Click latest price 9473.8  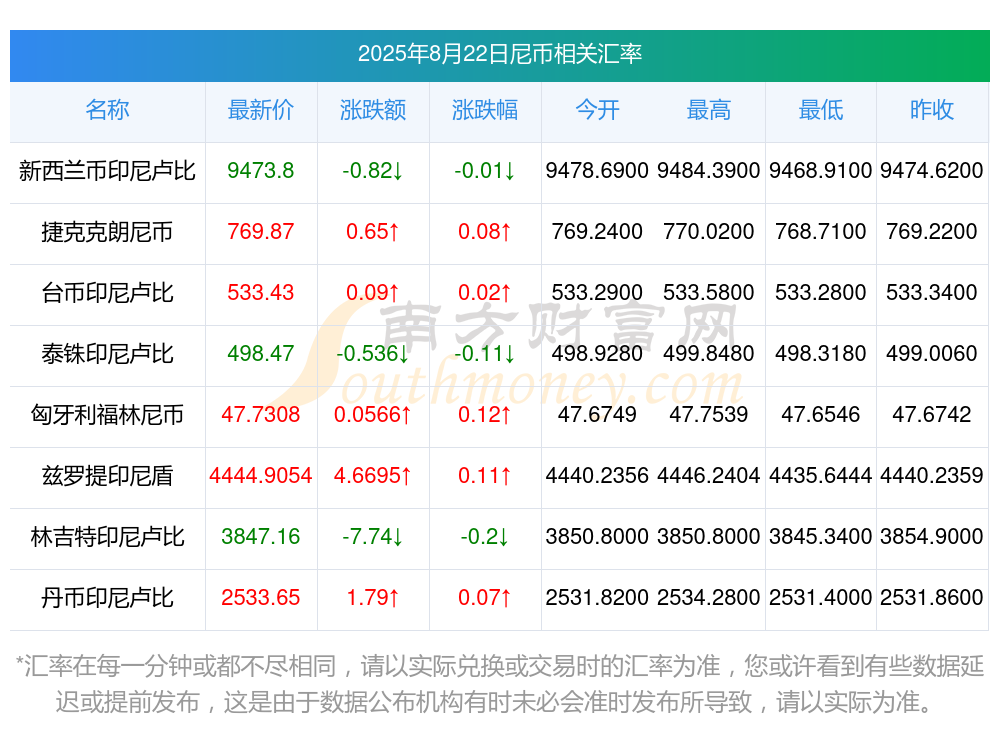261,170
